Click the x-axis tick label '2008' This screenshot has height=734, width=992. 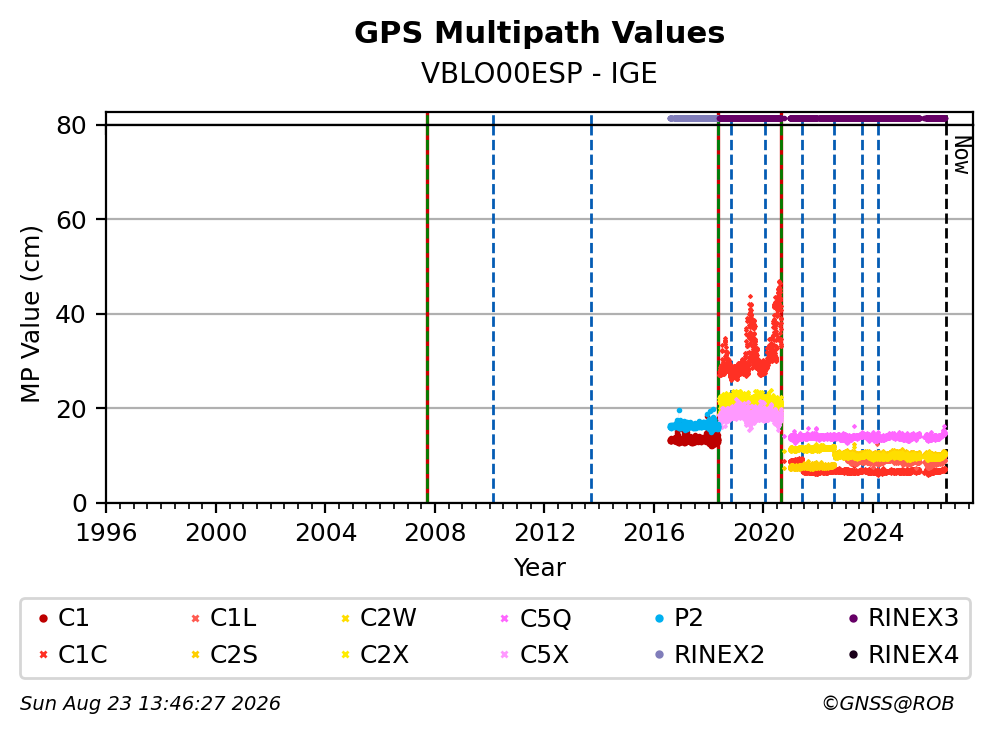[x=435, y=533]
